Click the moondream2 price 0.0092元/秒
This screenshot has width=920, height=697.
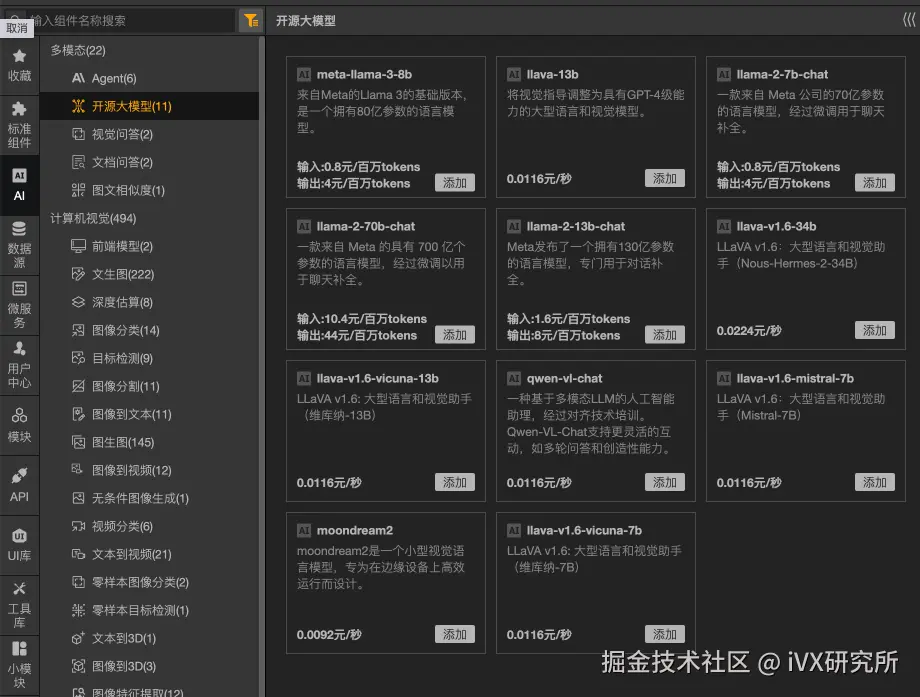pyautogui.click(x=329, y=635)
